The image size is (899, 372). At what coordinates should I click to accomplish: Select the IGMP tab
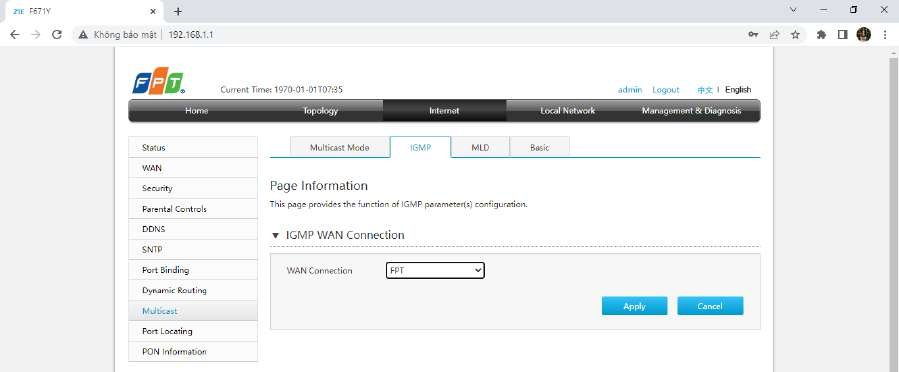click(x=420, y=147)
